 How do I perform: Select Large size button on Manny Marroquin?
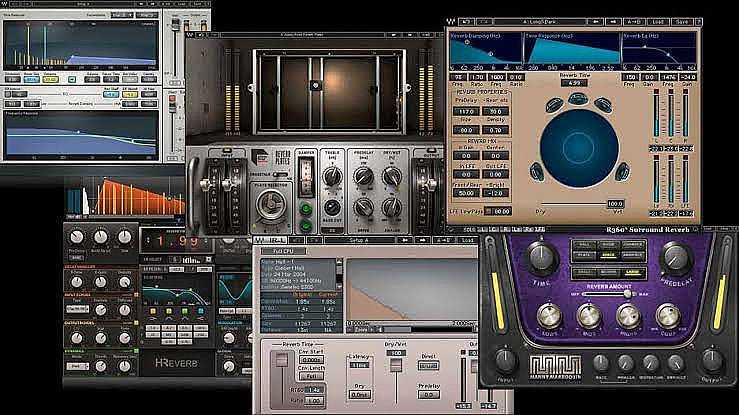(x=633, y=272)
